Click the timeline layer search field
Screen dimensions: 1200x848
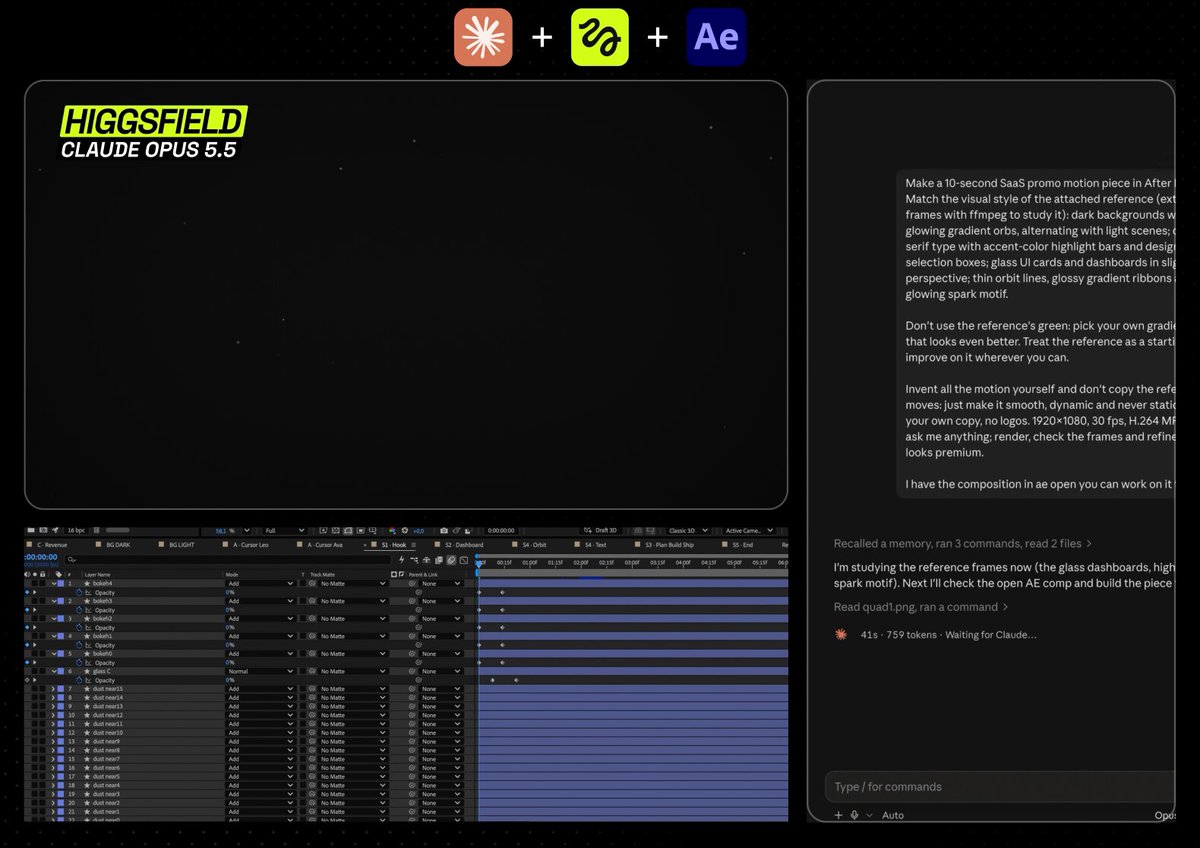point(230,560)
